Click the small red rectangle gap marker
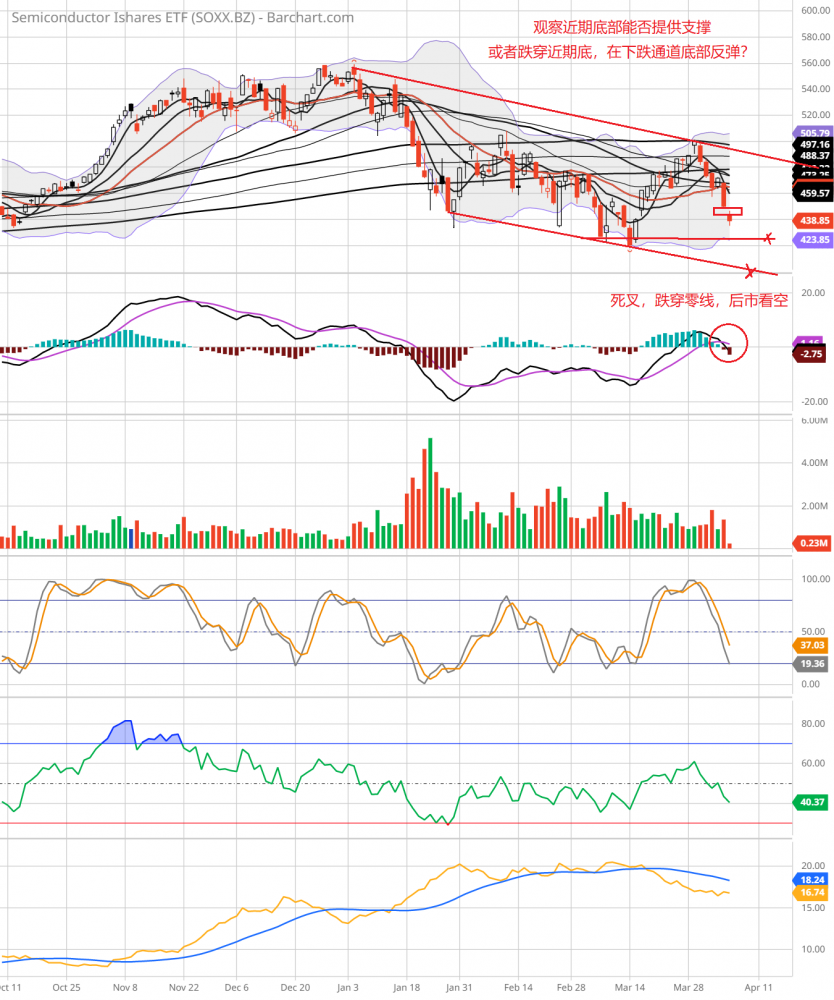 click(727, 212)
